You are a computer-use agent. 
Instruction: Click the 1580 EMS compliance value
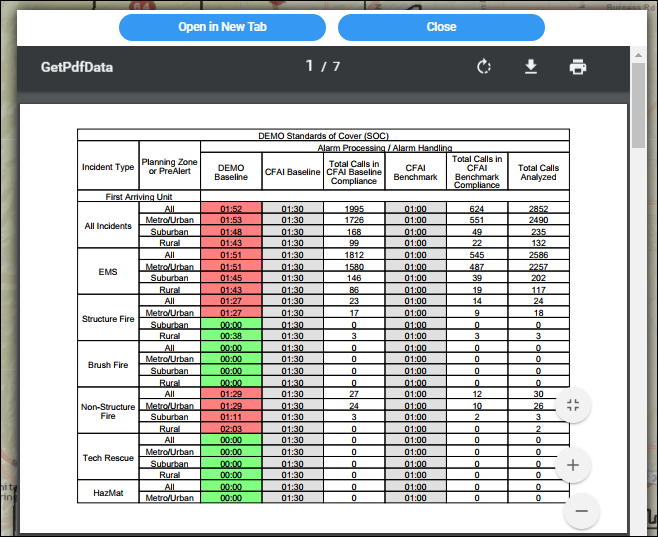pyautogui.click(x=354, y=266)
